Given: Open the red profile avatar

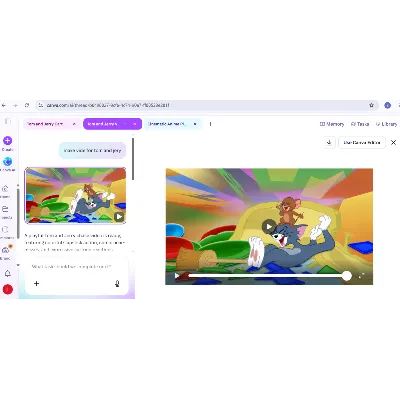Looking at the screenshot, I should [8, 289].
